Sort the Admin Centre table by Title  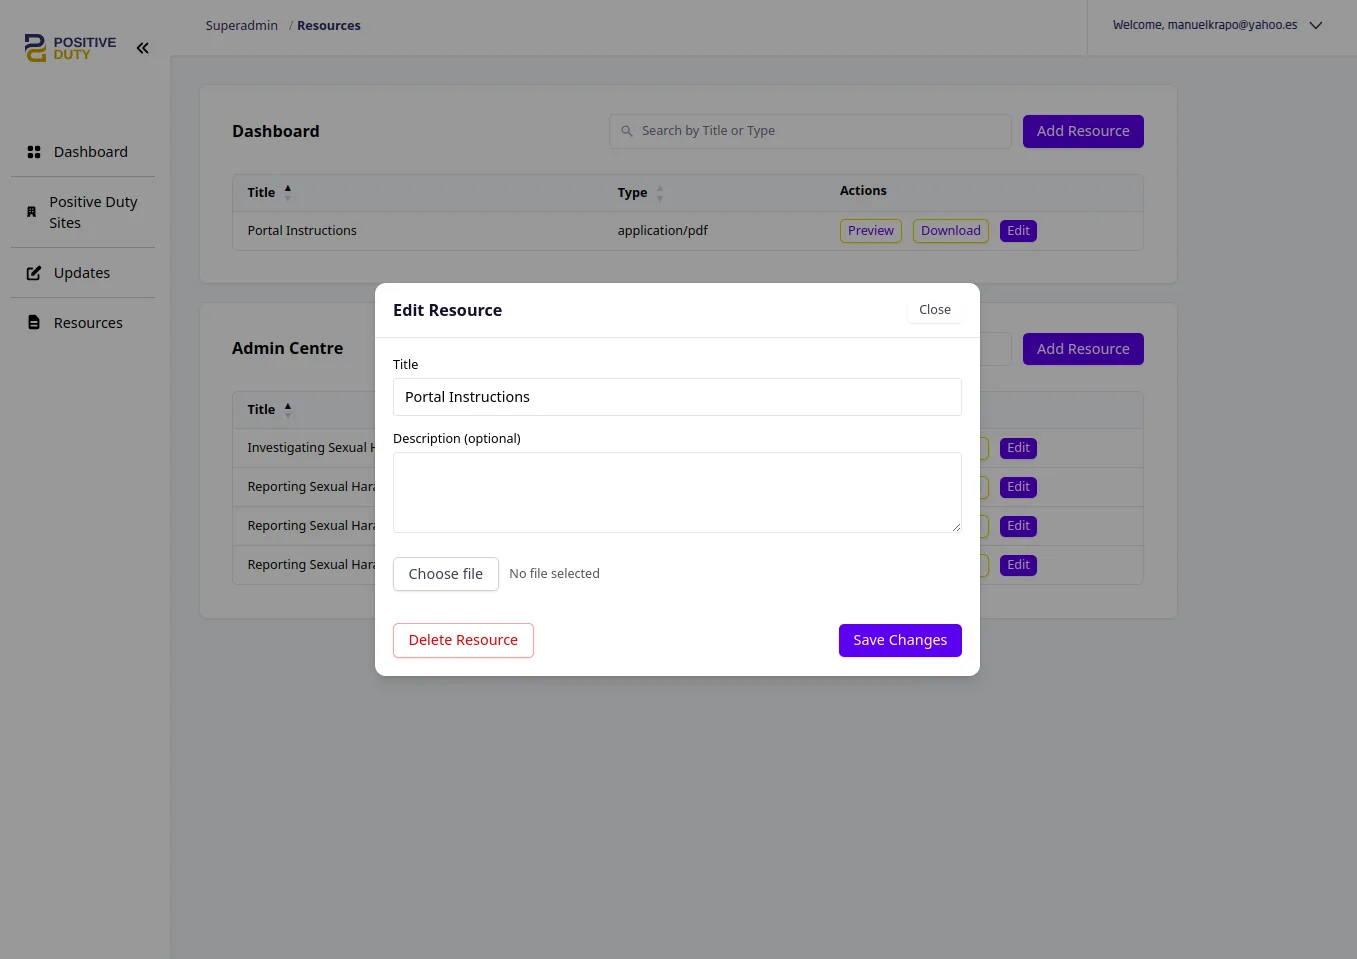(x=286, y=409)
